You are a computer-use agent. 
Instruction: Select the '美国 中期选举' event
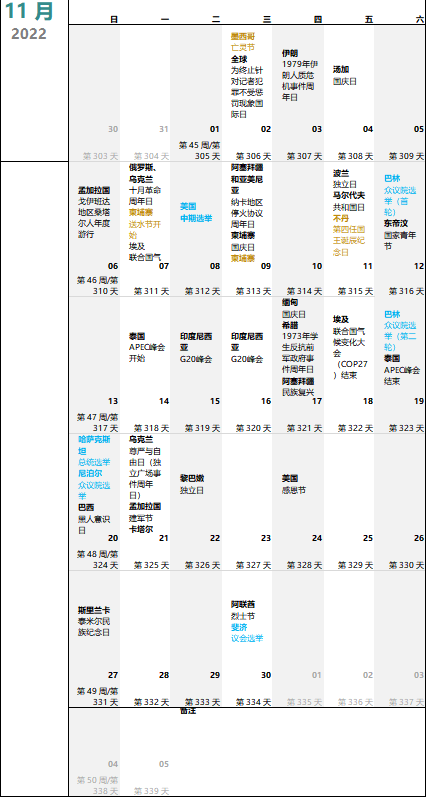196,212
